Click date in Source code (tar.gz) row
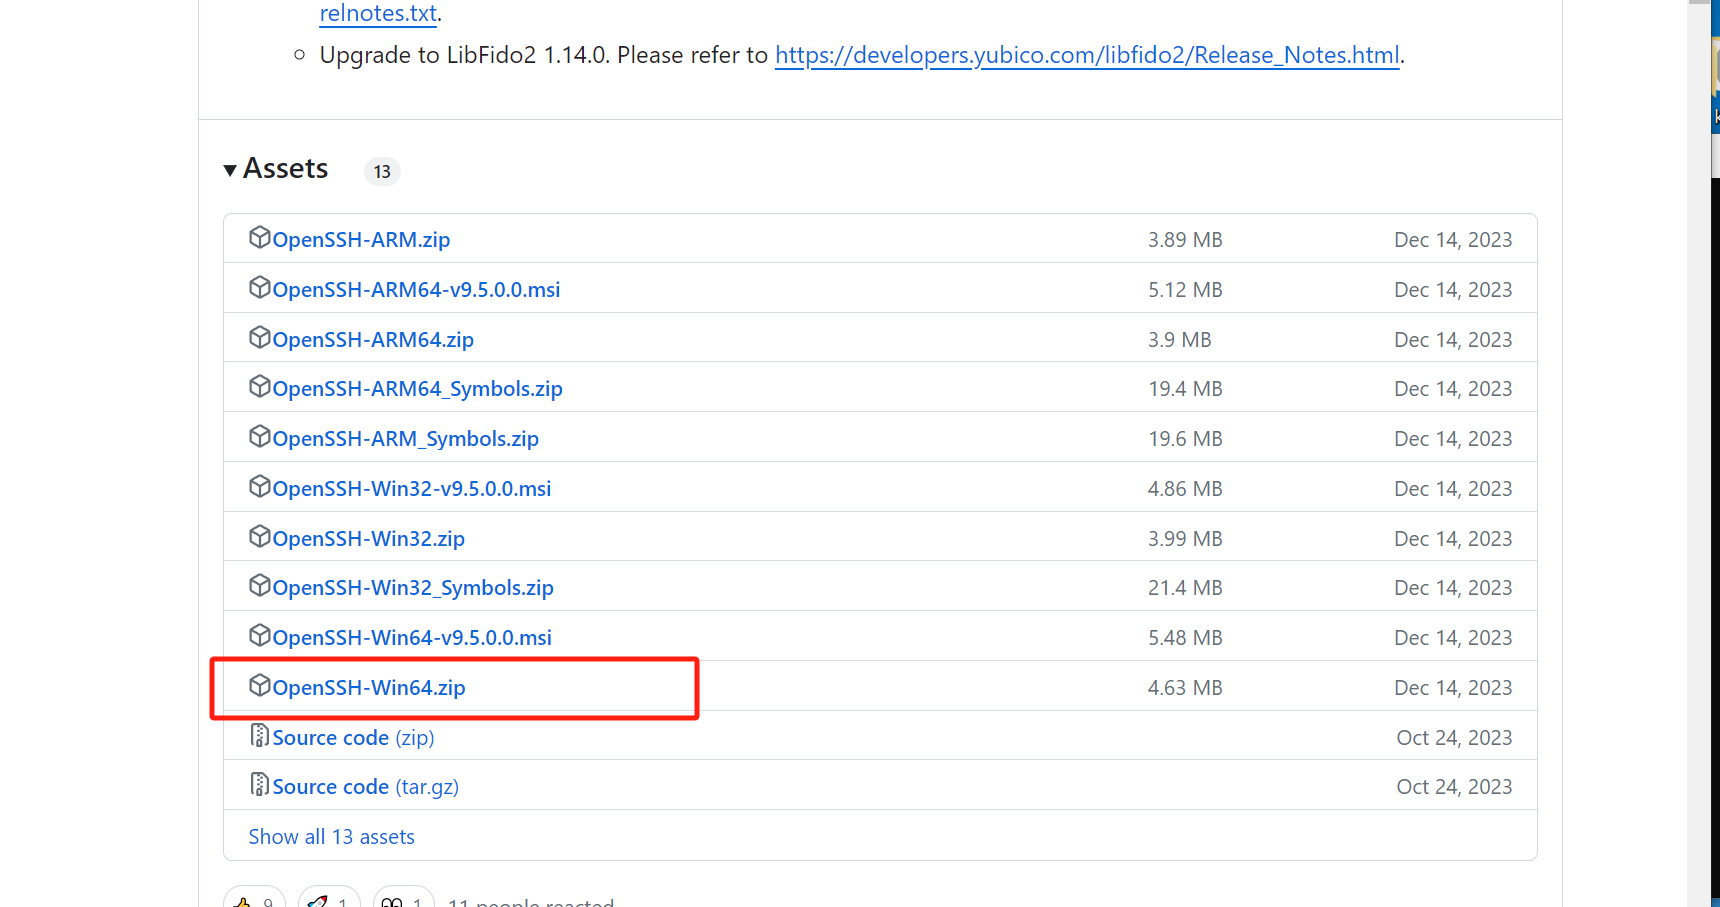 coord(1454,787)
